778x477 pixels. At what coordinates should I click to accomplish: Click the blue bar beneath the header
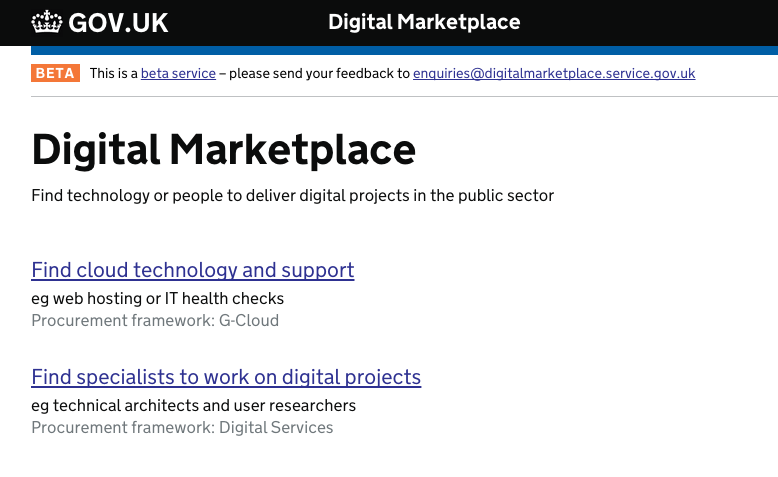[x=404, y=50]
